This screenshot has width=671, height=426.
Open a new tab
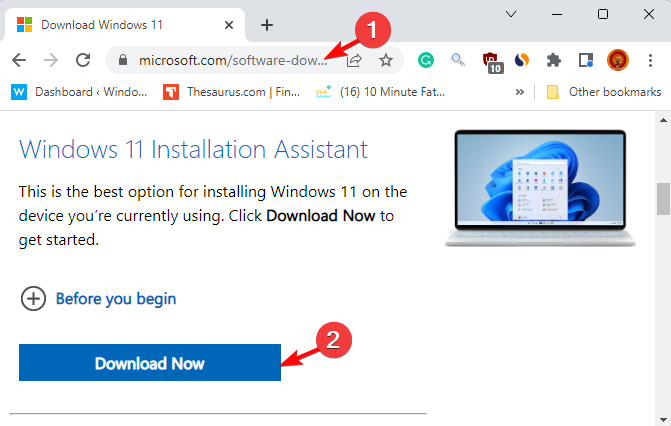pyautogui.click(x=267, y=25)
